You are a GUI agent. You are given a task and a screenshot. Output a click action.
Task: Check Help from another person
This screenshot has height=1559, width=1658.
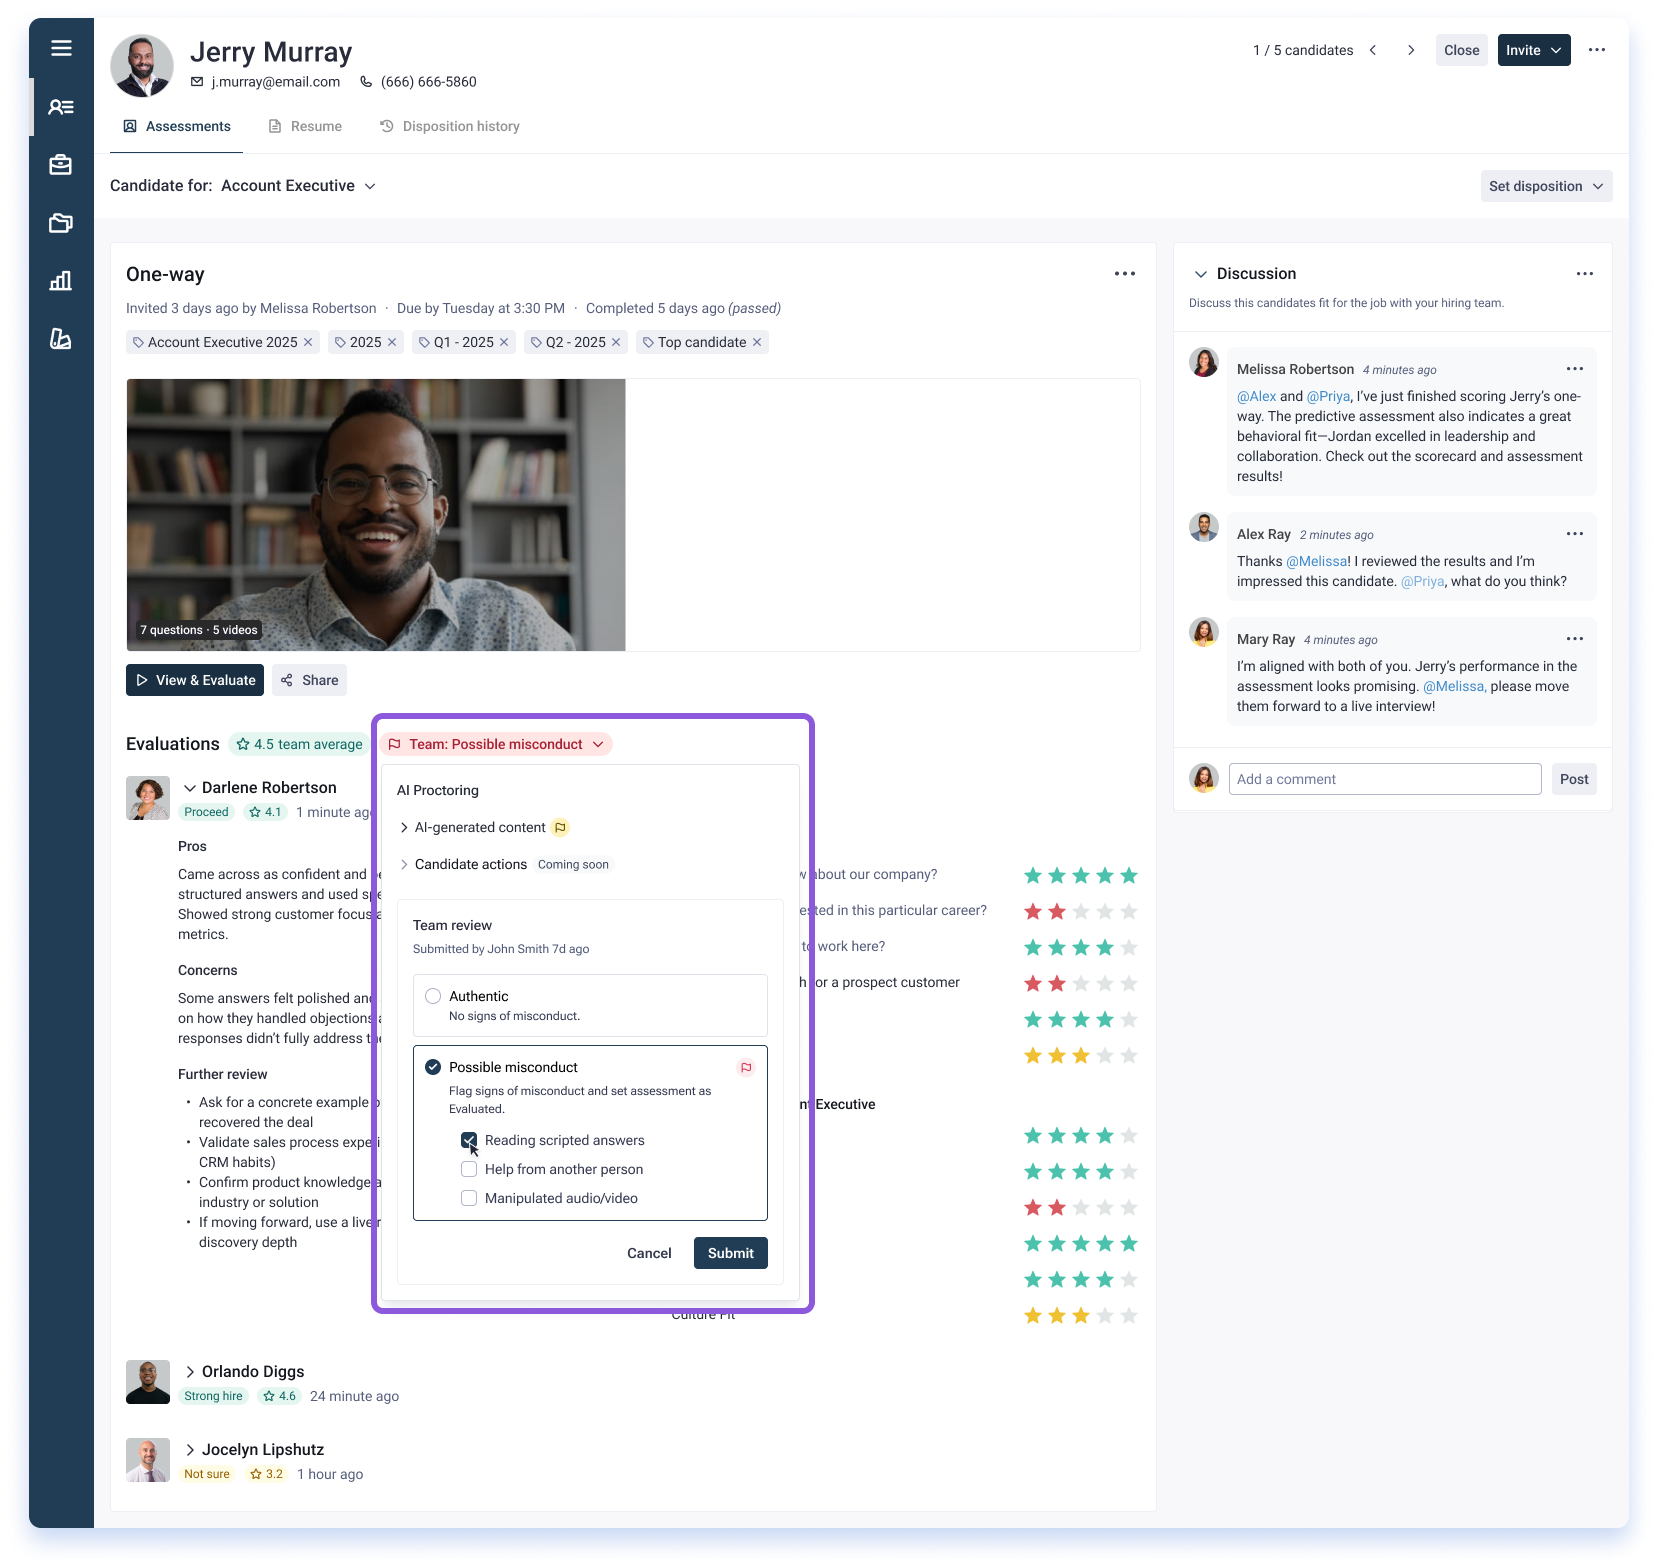[469, 1169]
